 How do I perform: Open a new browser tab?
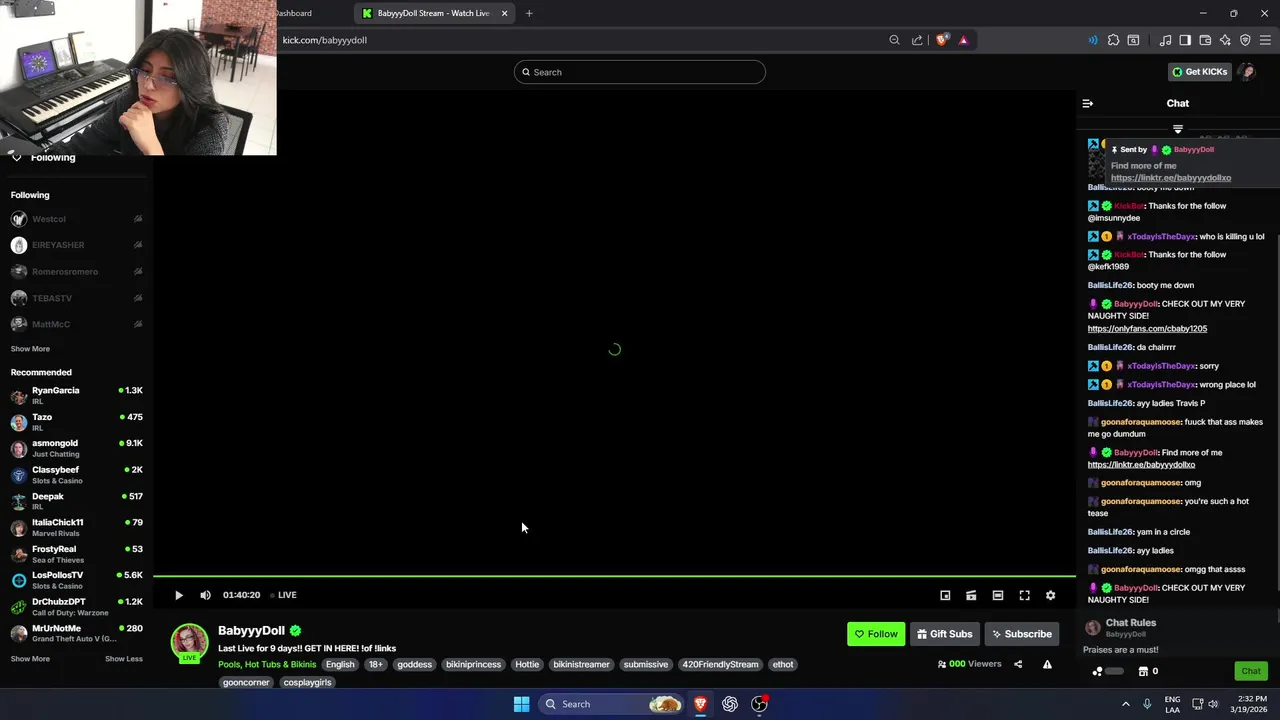click(529, 13)
